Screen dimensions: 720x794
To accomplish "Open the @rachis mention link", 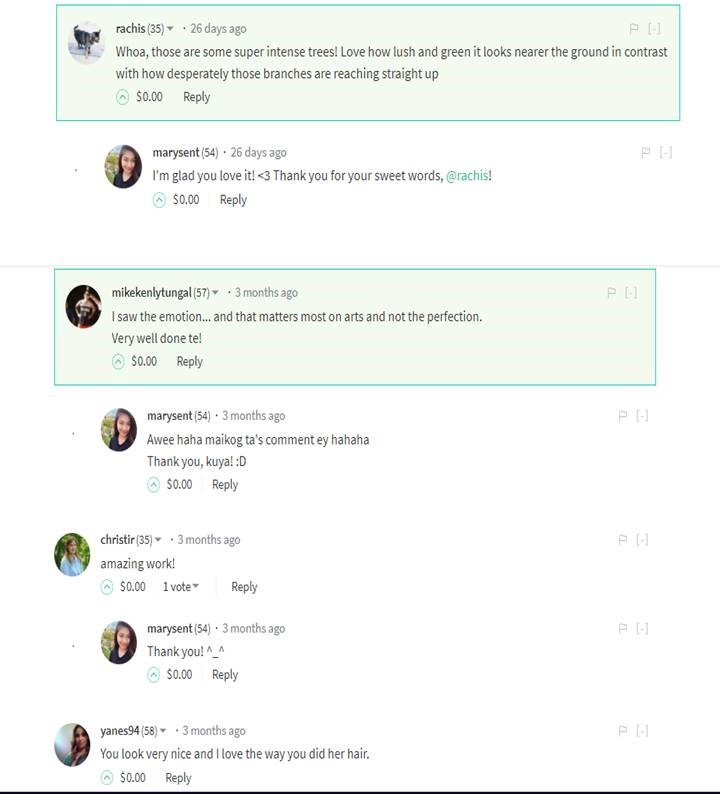I will (467, 176).
